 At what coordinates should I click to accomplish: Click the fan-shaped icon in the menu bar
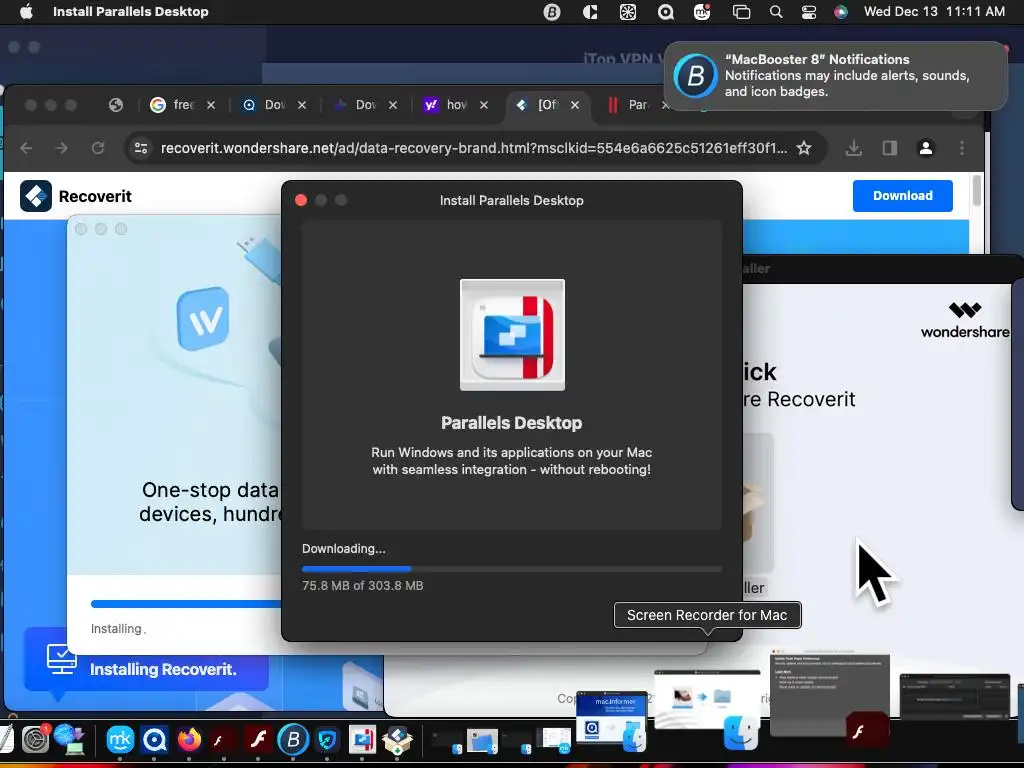628,12
